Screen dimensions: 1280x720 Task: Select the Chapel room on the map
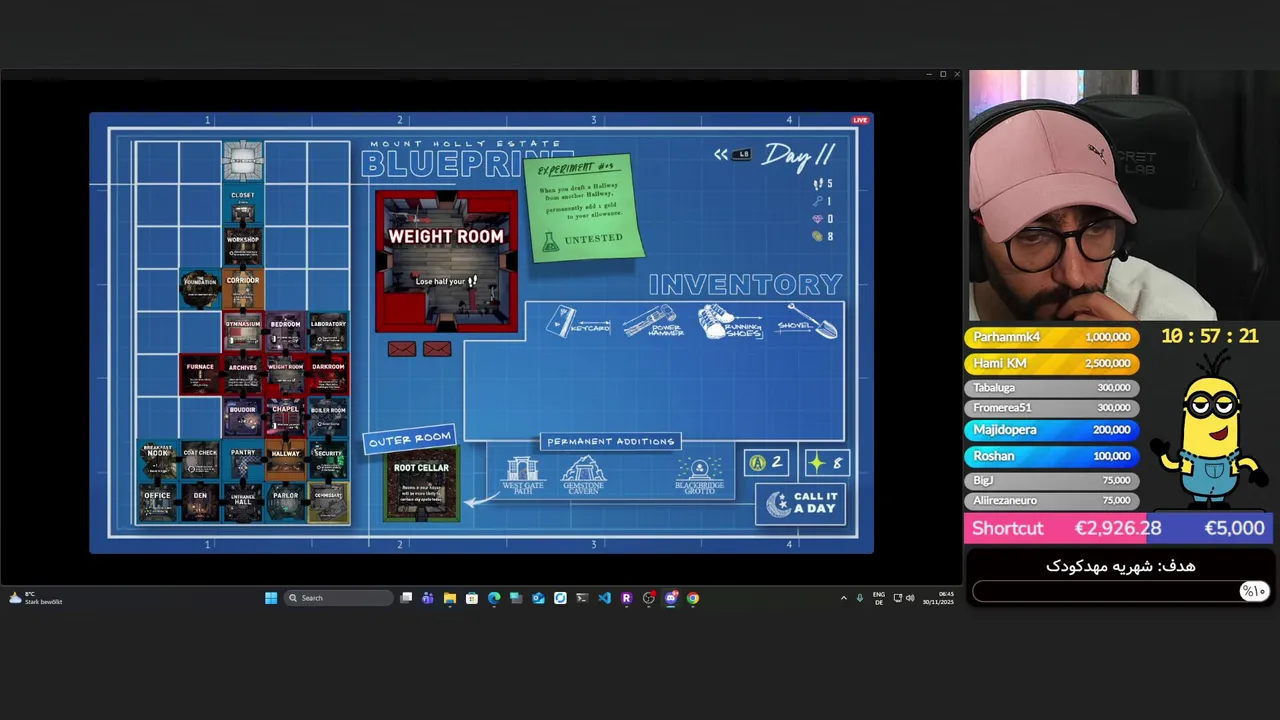tap(286, 418)
